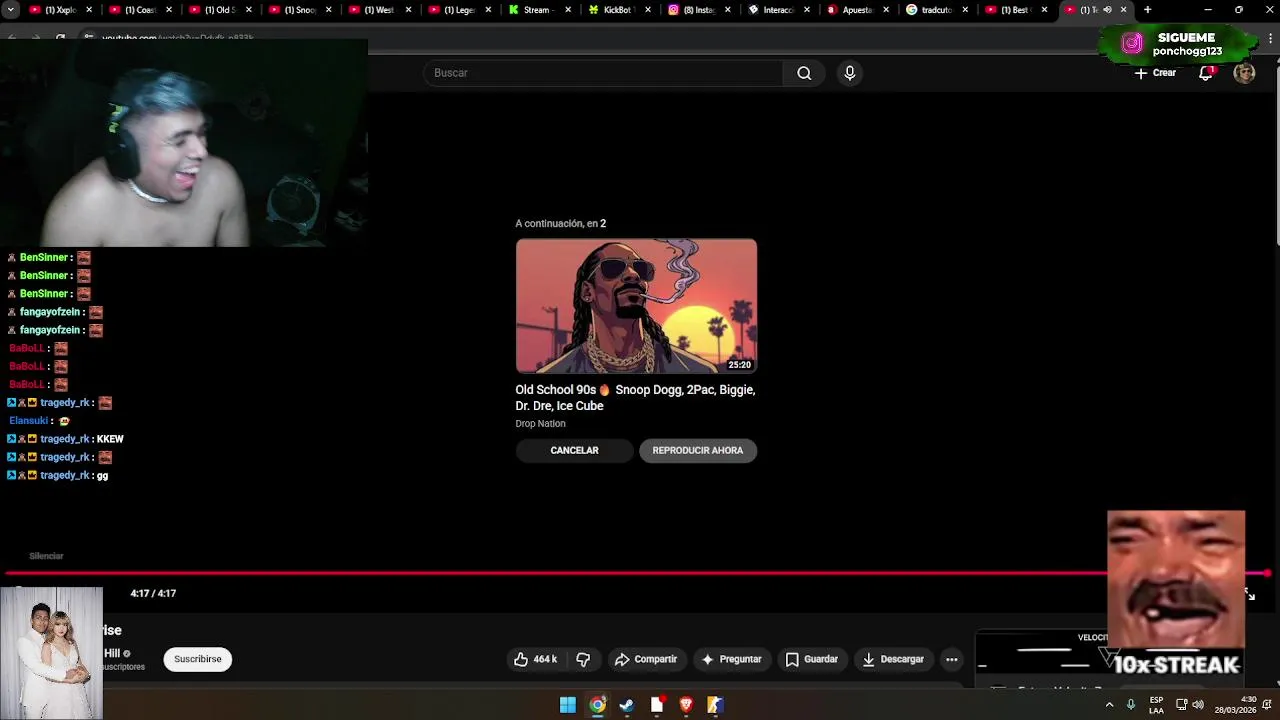Save the video with Guardar
Viewport: 1280px width, 720px height.
811,659
